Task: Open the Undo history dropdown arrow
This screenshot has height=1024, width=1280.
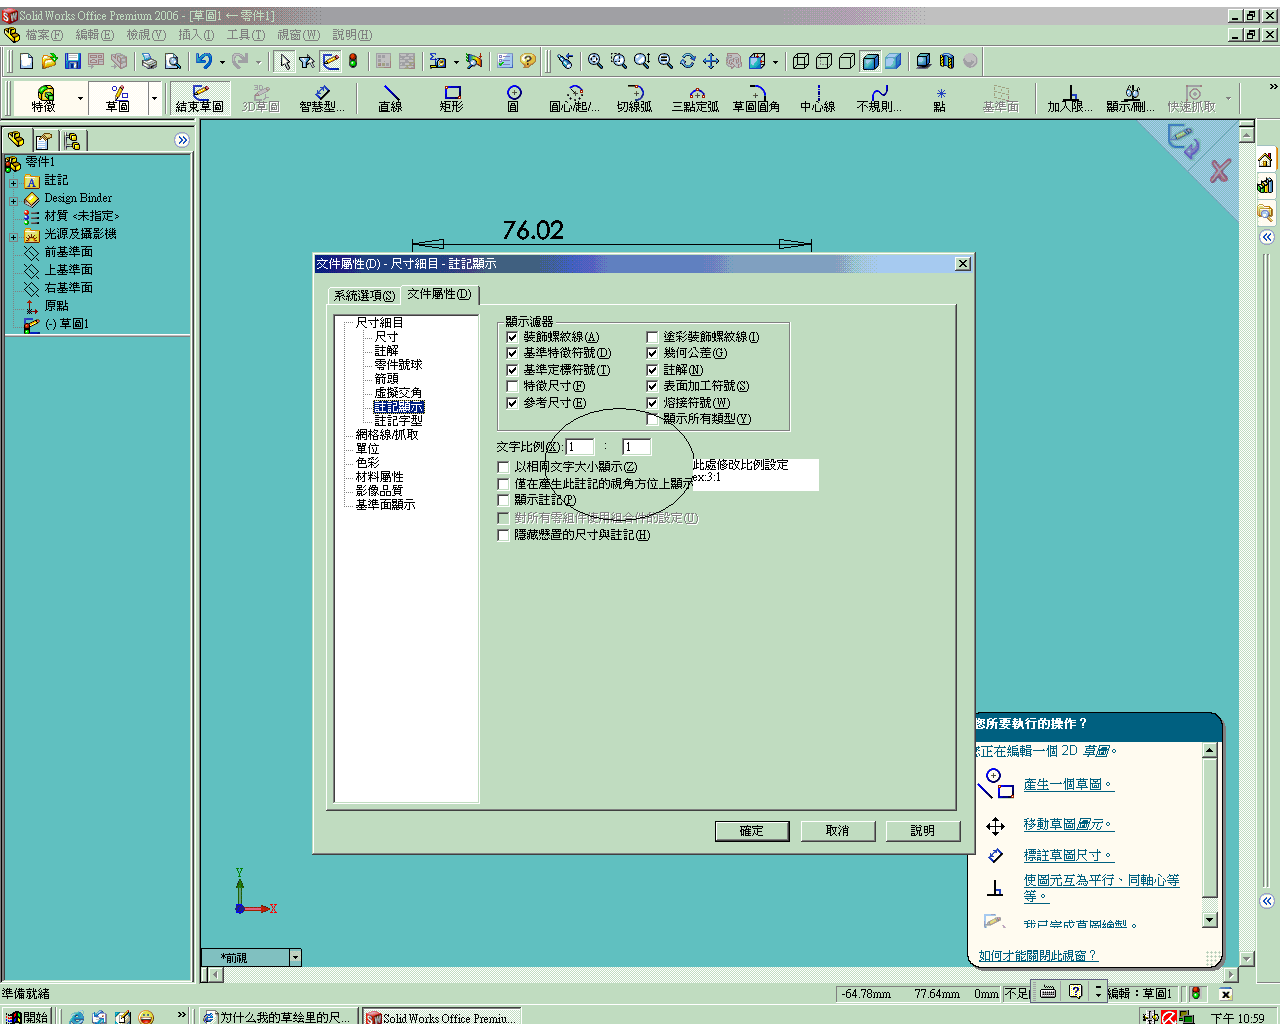Action: pyautogui.click(x=222, y=61)
